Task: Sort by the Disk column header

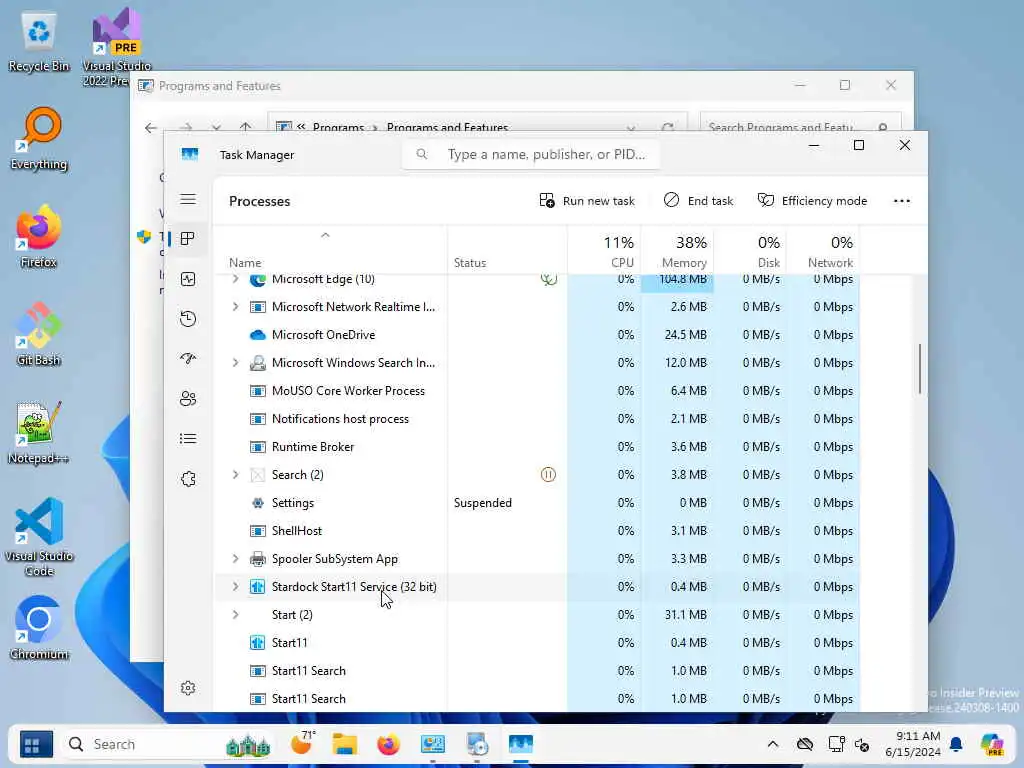Action: pos(750,250)
